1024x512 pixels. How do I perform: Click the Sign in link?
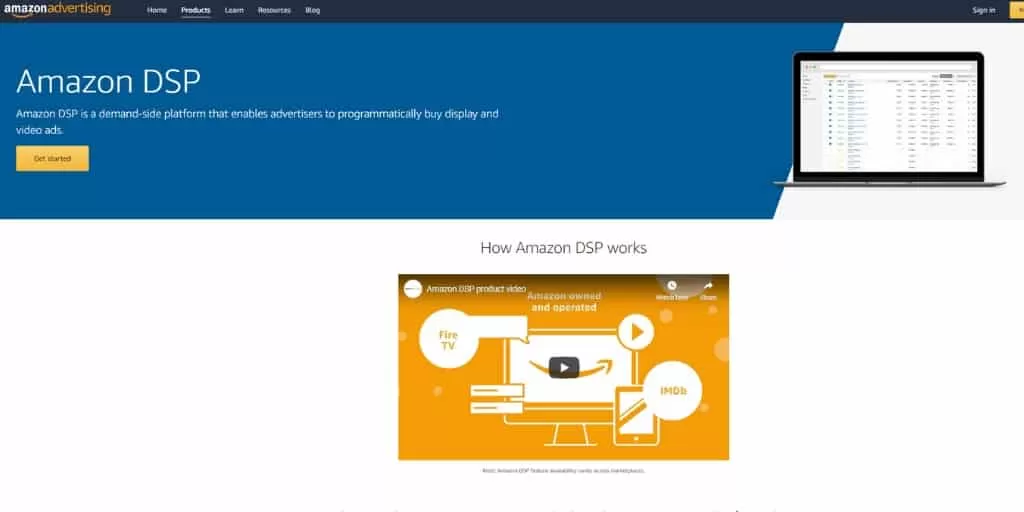(x=984, y=10)
